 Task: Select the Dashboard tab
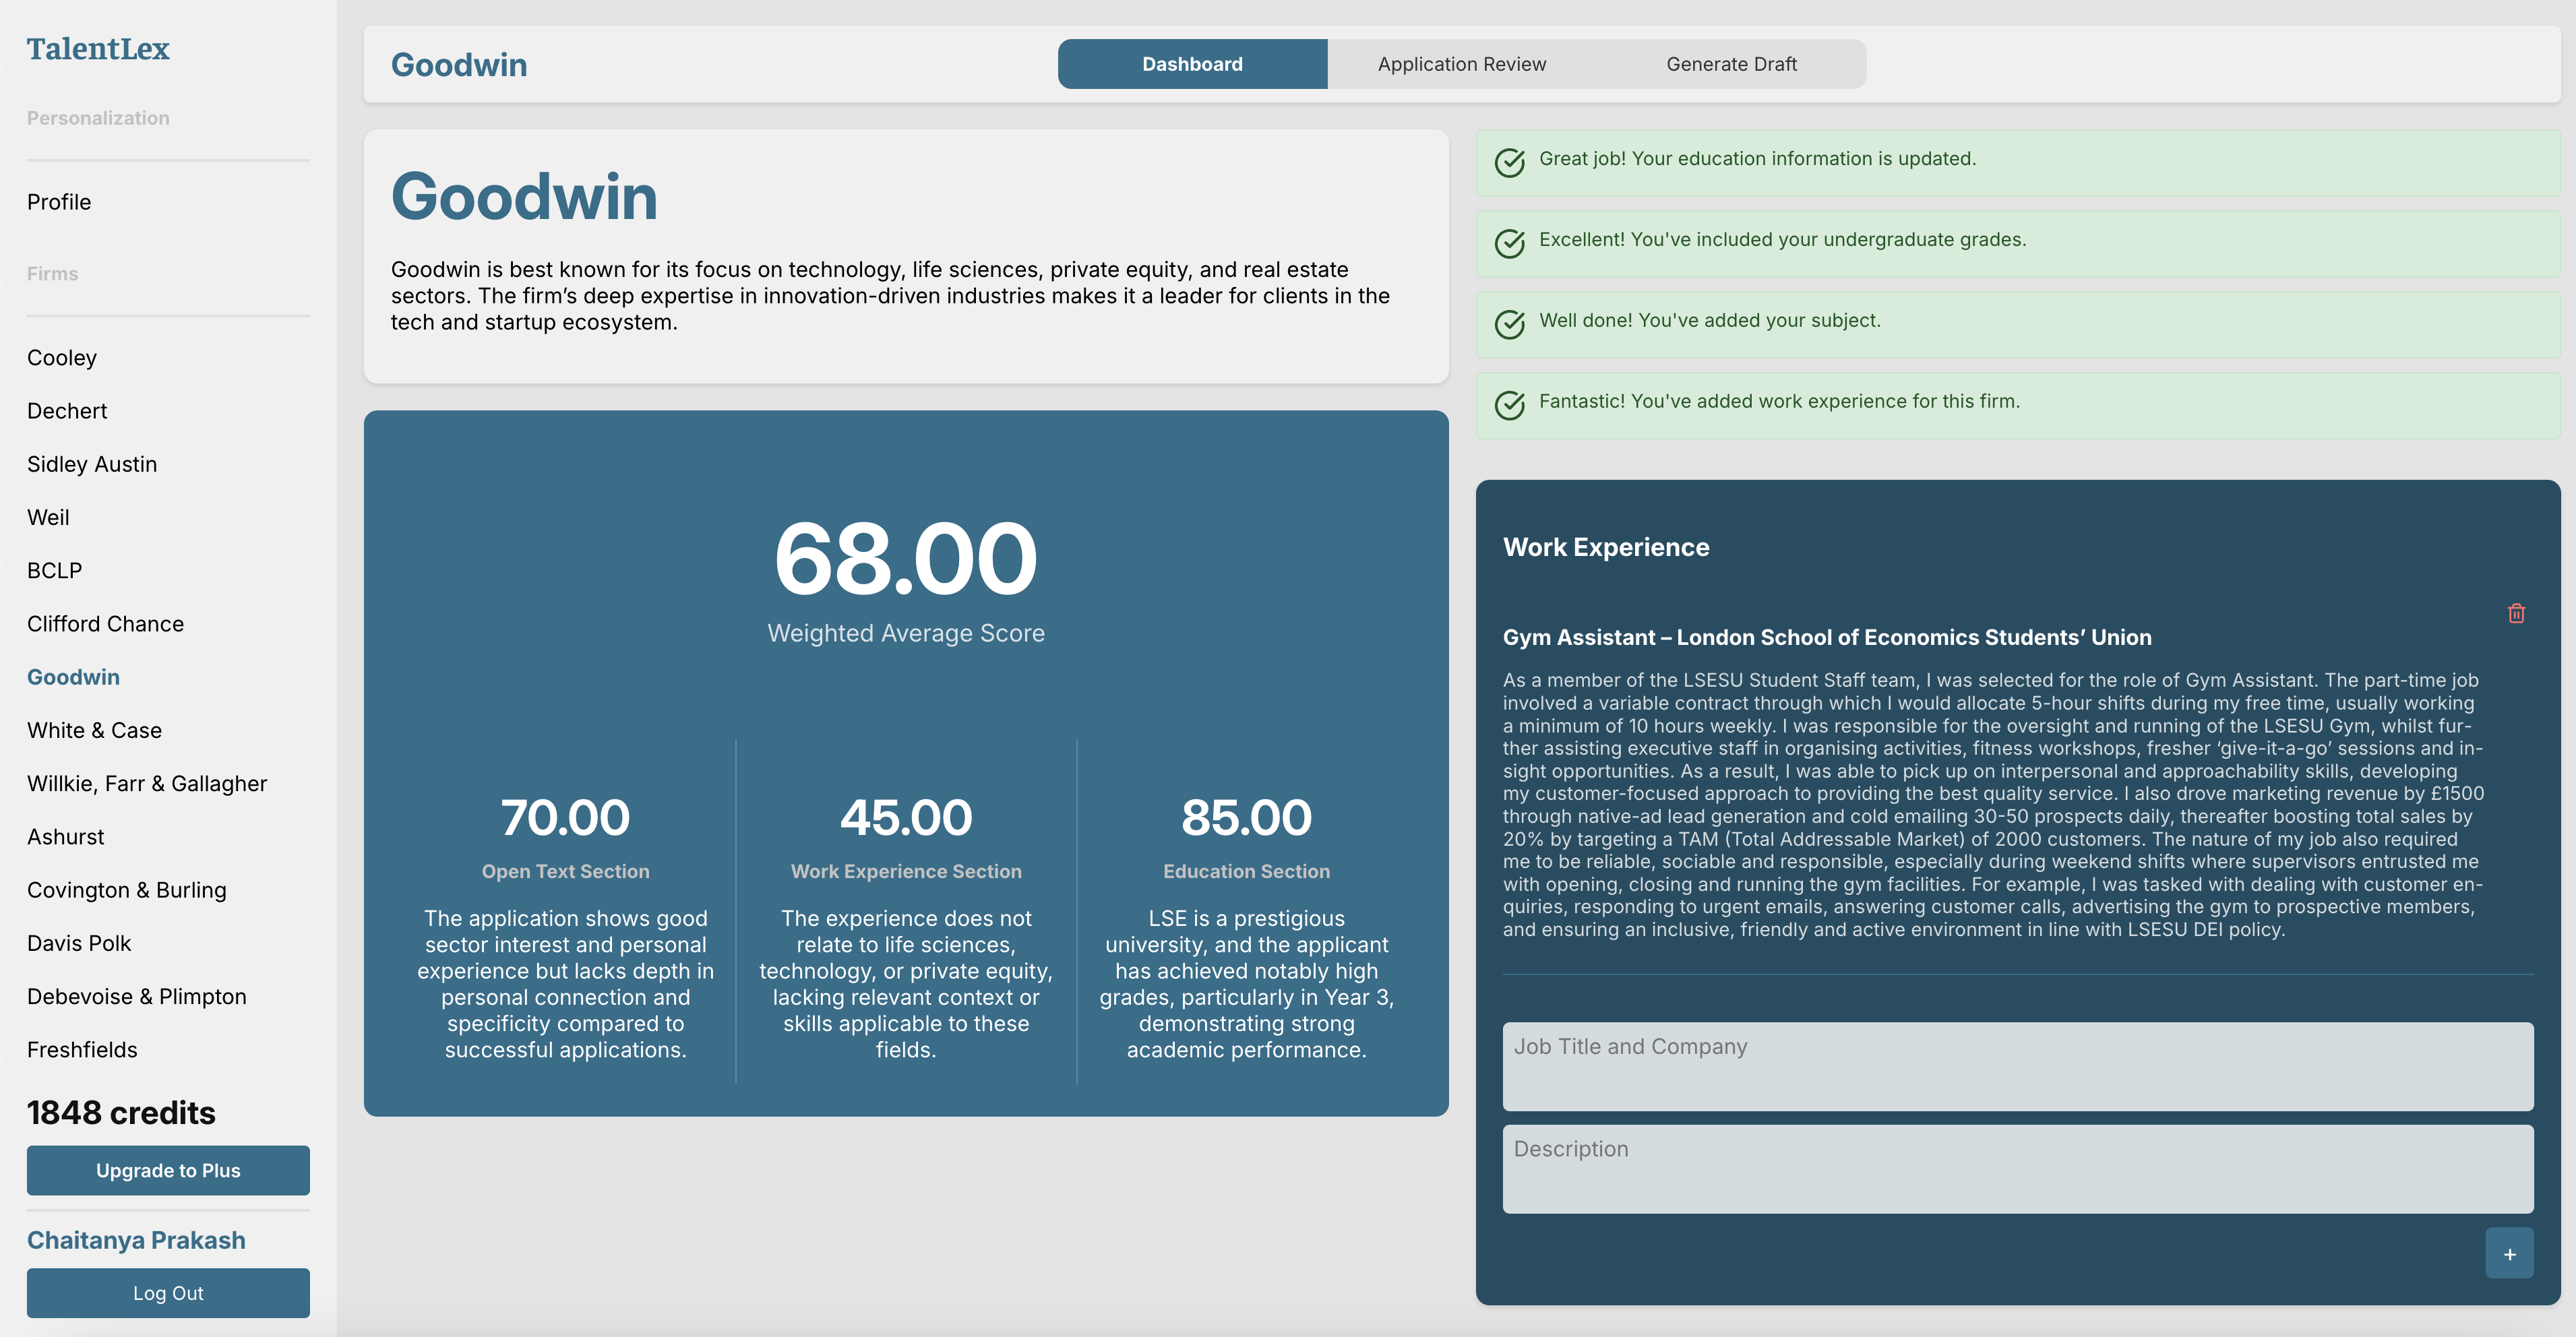1192,64
